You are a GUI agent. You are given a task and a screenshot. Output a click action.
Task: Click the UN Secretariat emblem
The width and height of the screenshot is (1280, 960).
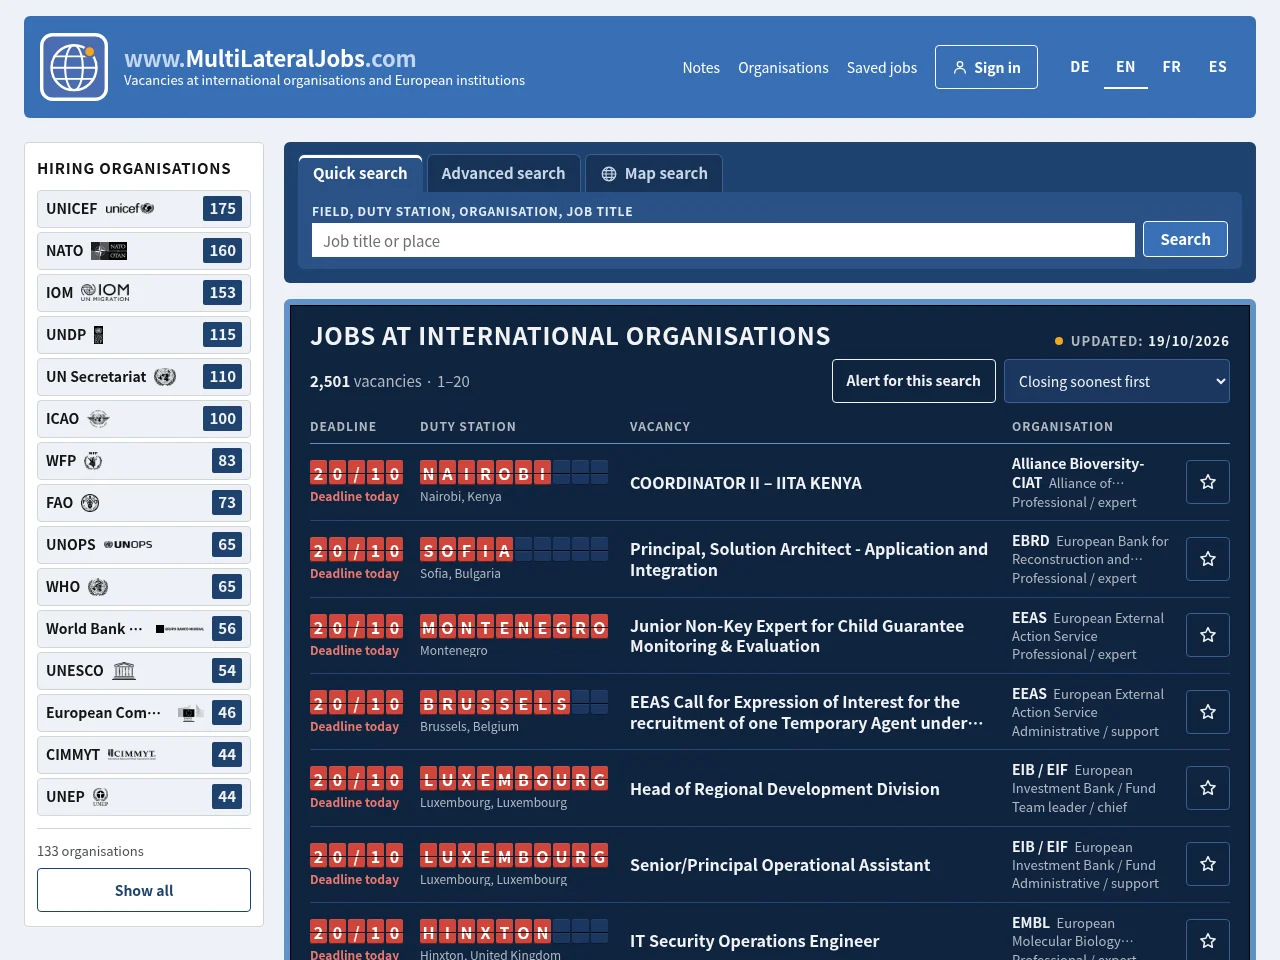coord(165,377)
